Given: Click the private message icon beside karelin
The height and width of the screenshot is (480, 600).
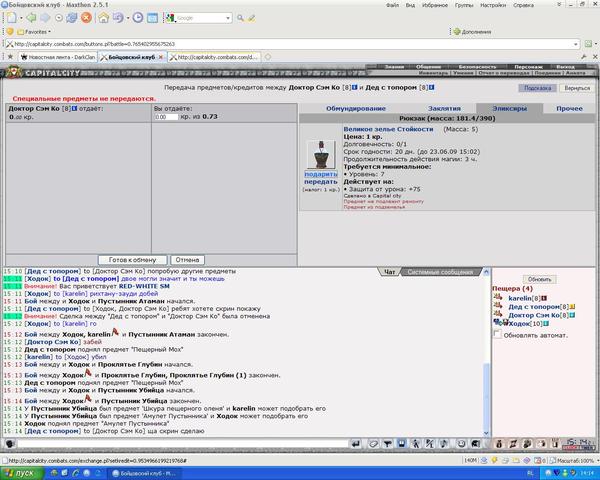Looking at the screenshot, I should (497, 297).
